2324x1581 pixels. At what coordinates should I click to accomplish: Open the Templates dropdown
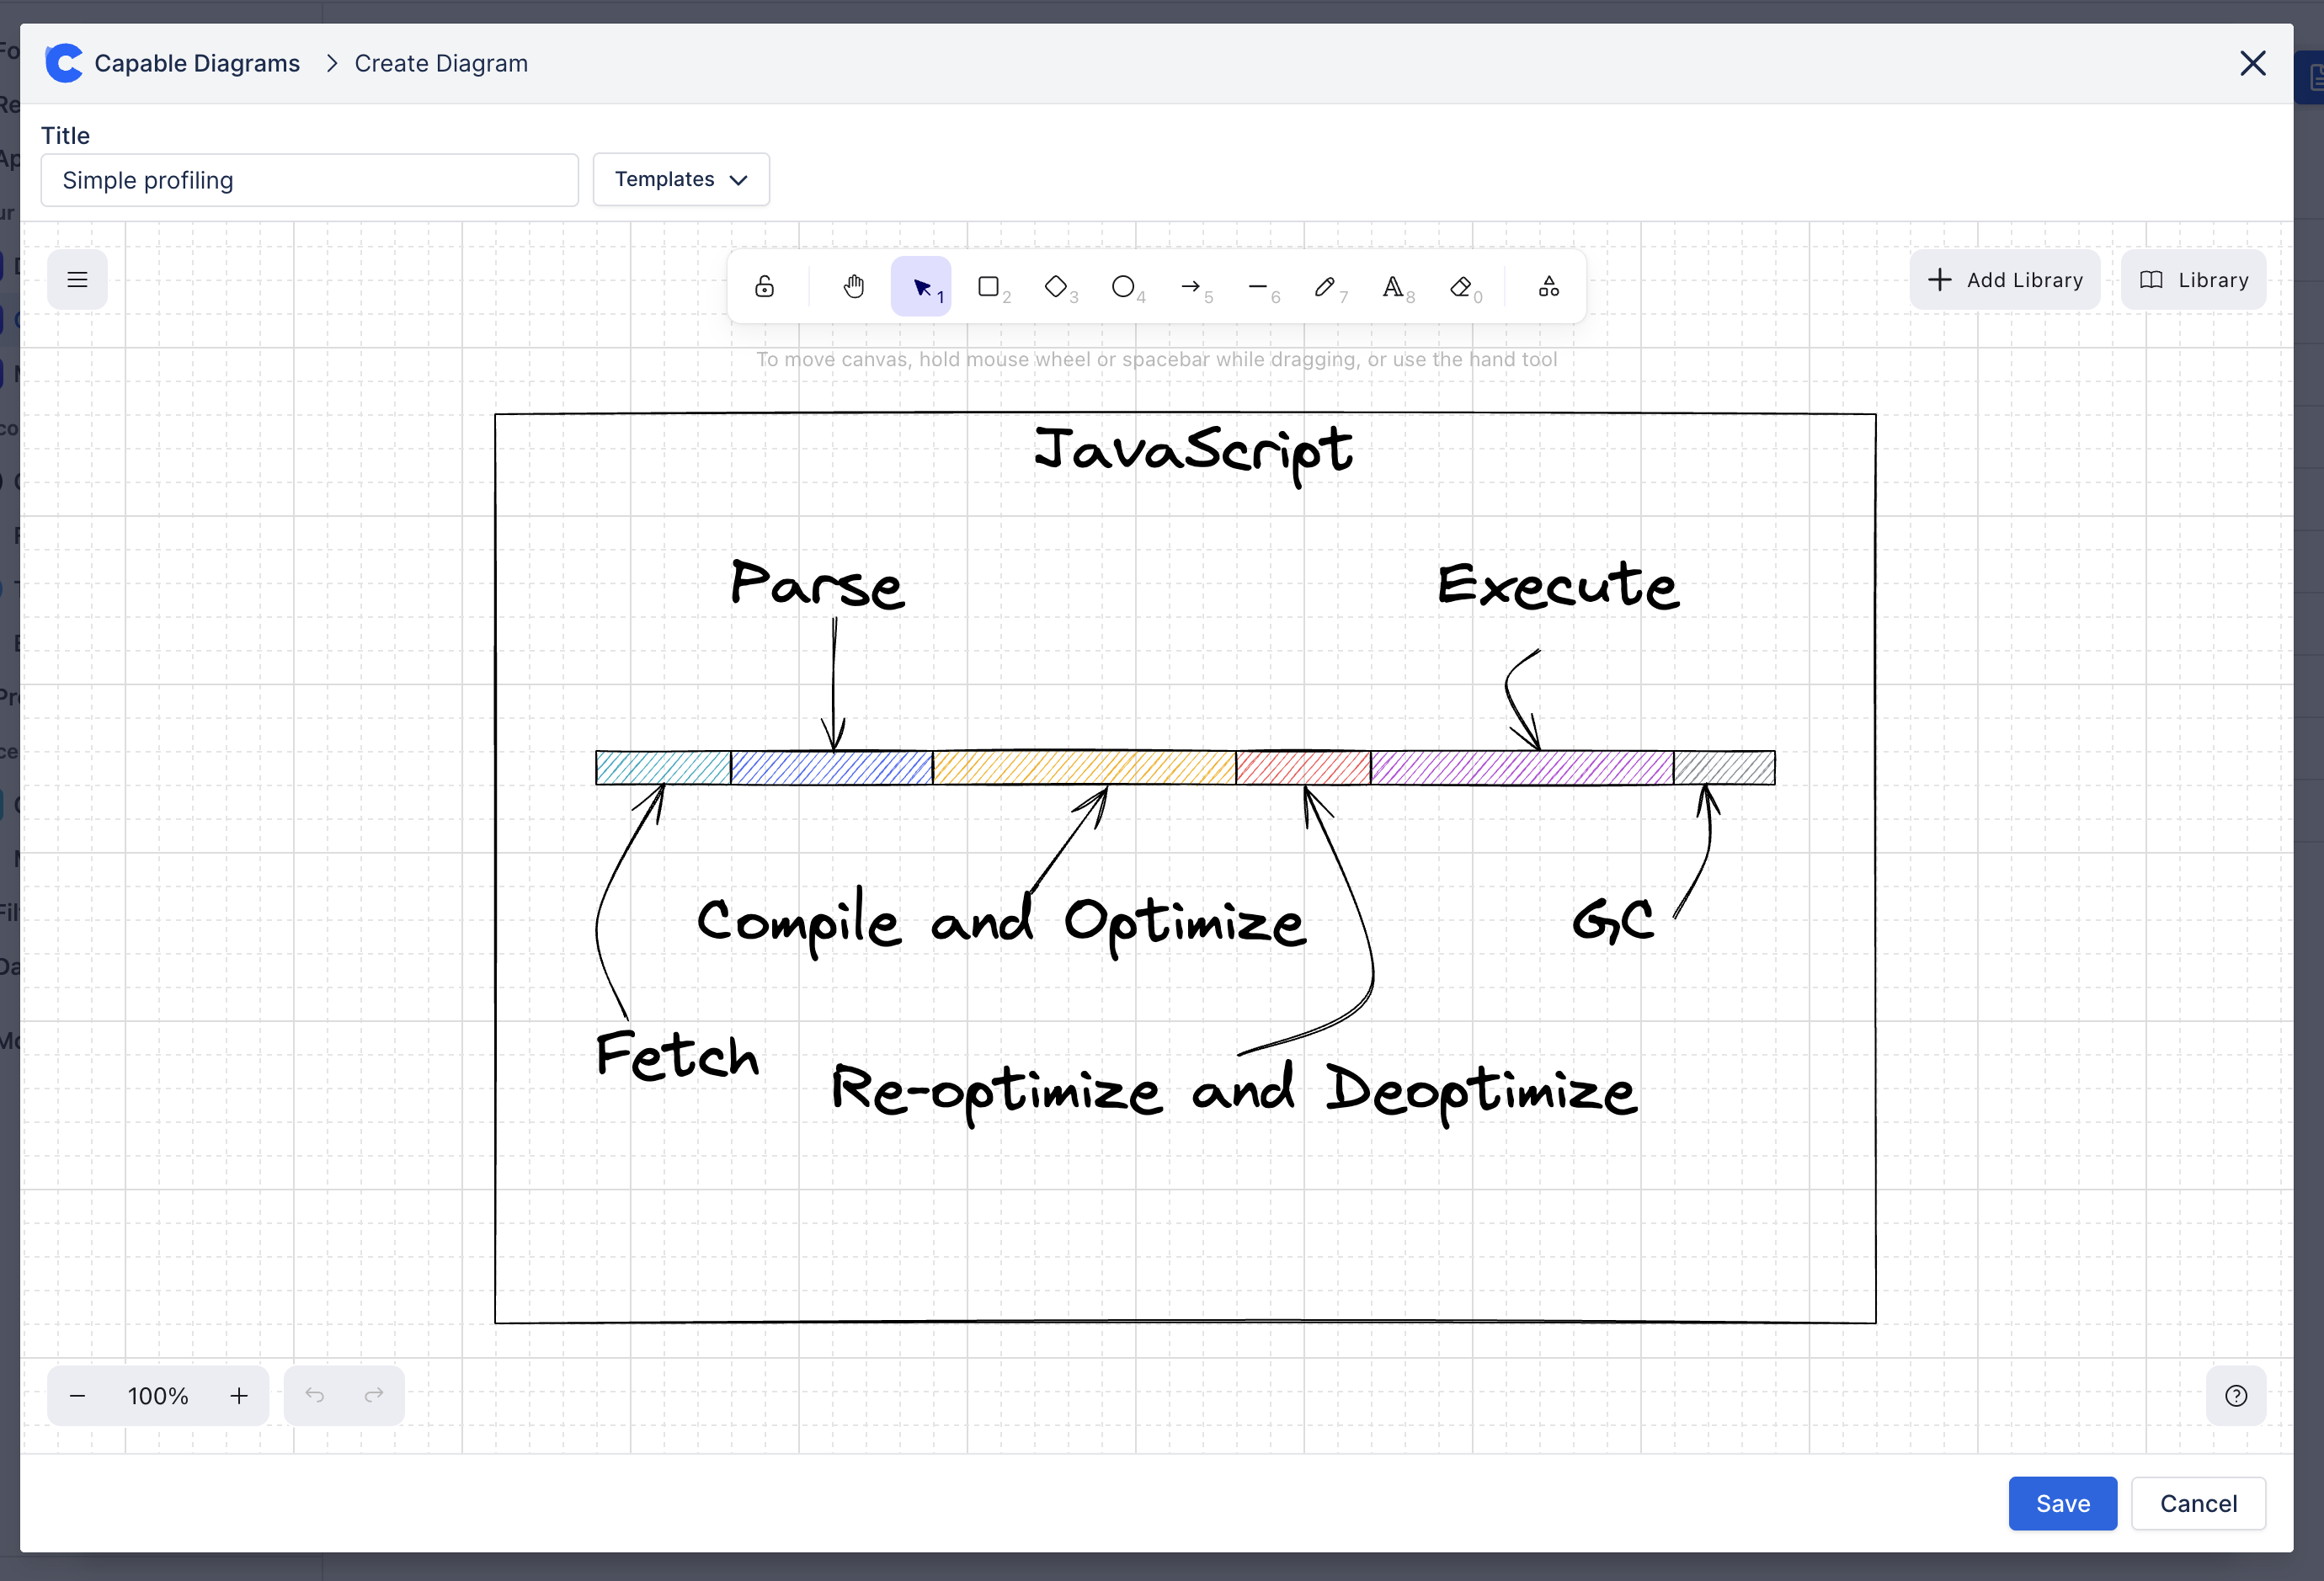(681, 180)
